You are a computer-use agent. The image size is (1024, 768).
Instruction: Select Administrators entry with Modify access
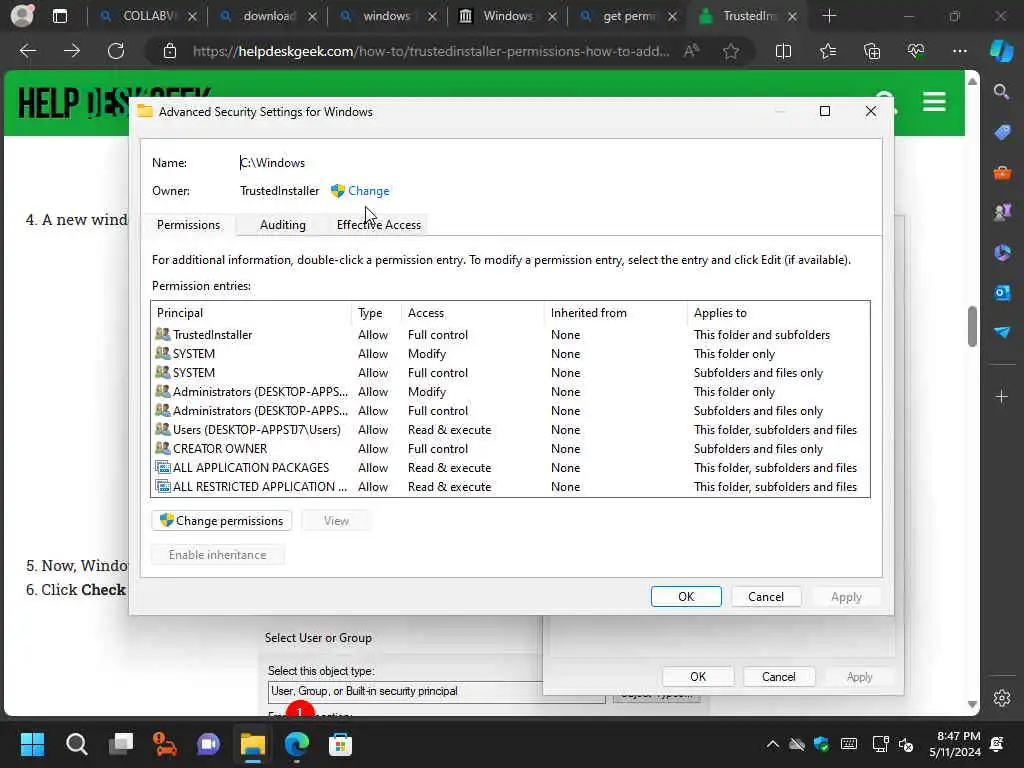[x=510, y=392]
